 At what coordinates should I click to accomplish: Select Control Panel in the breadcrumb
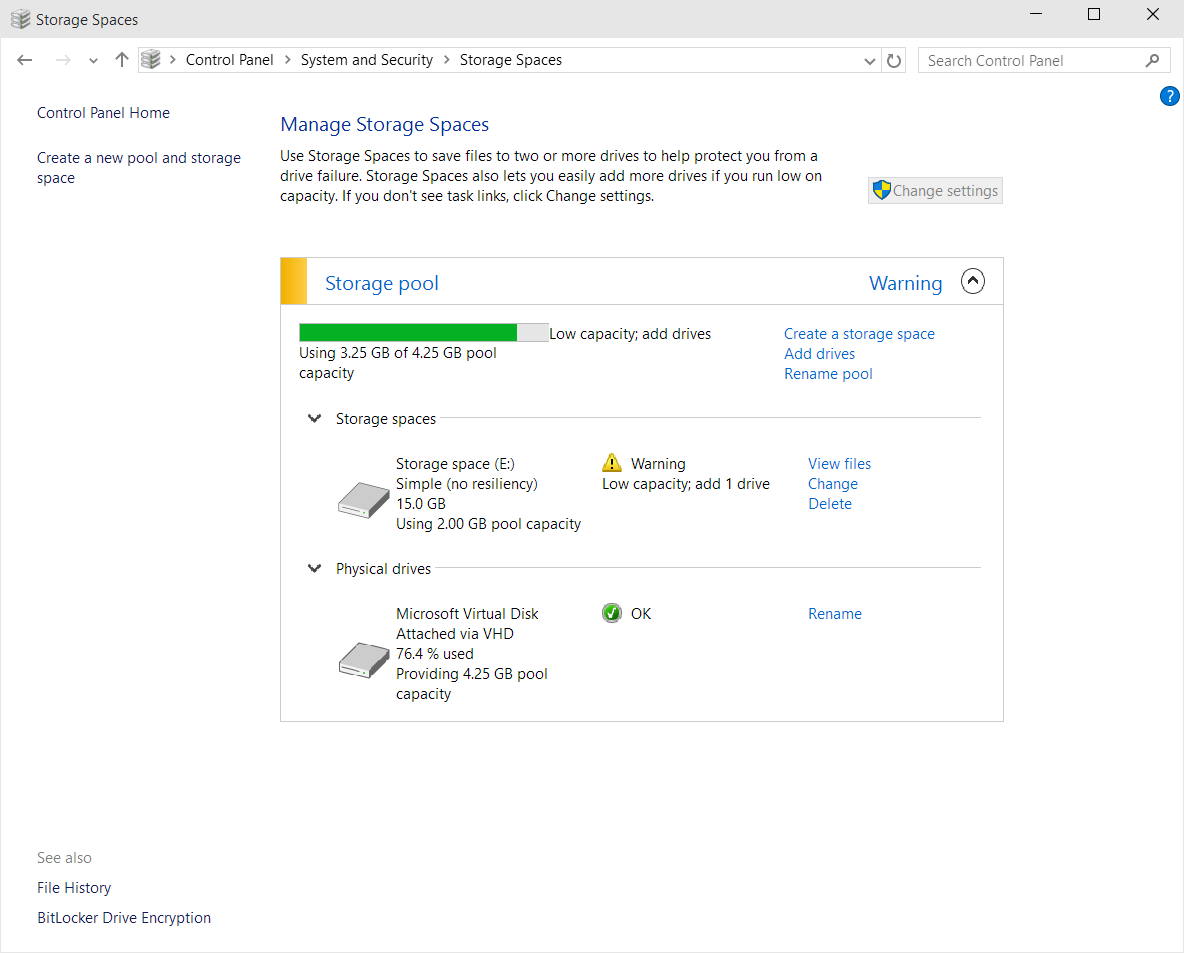[230, 60]
